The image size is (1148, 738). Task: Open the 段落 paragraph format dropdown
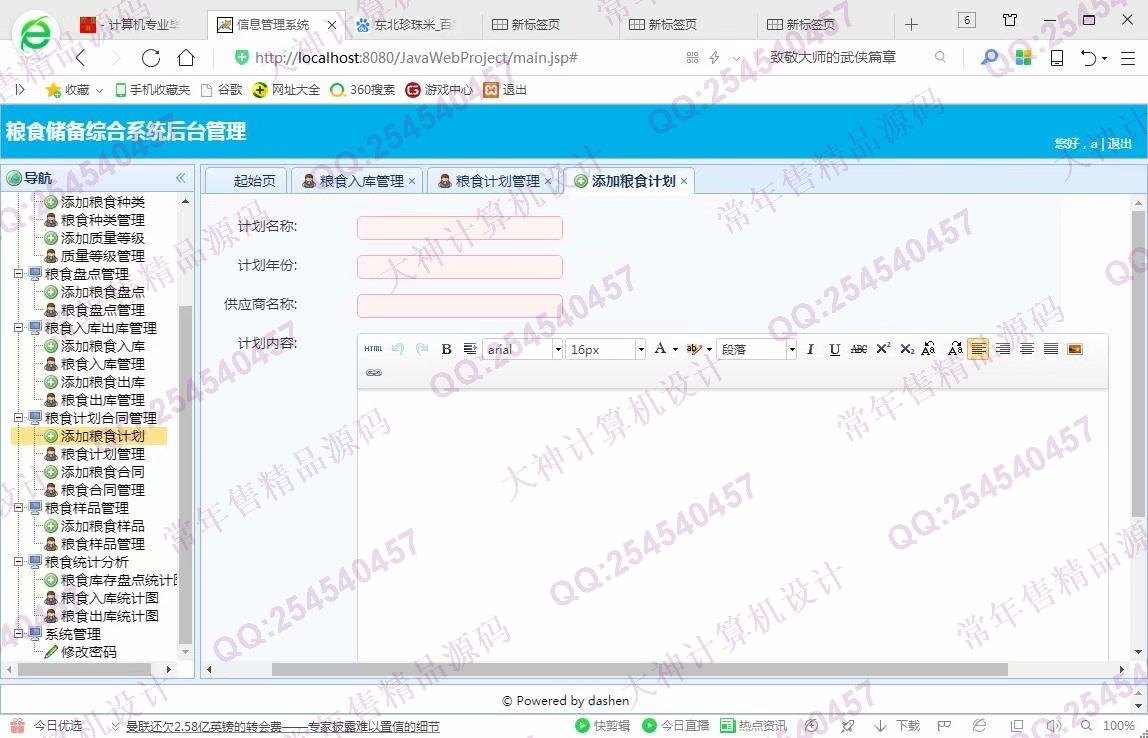click(791, 349)
